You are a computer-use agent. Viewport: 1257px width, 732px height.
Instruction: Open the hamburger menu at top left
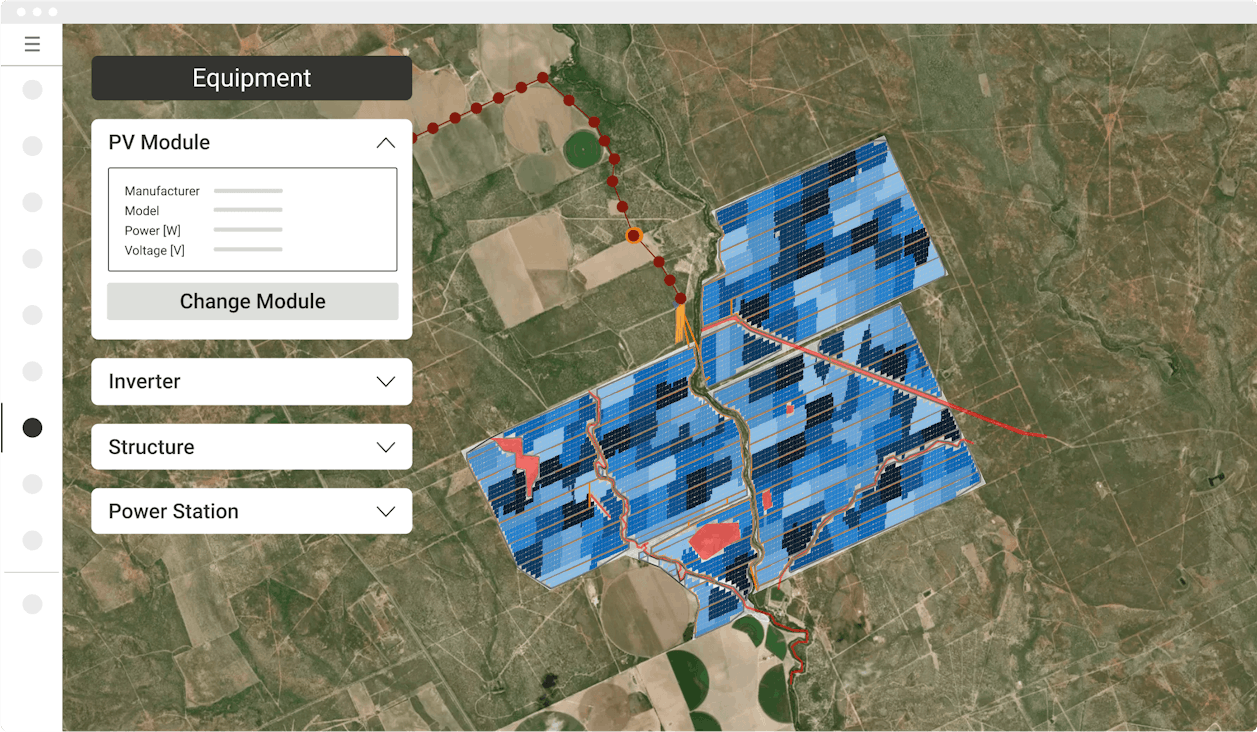[x=32, y=44]
